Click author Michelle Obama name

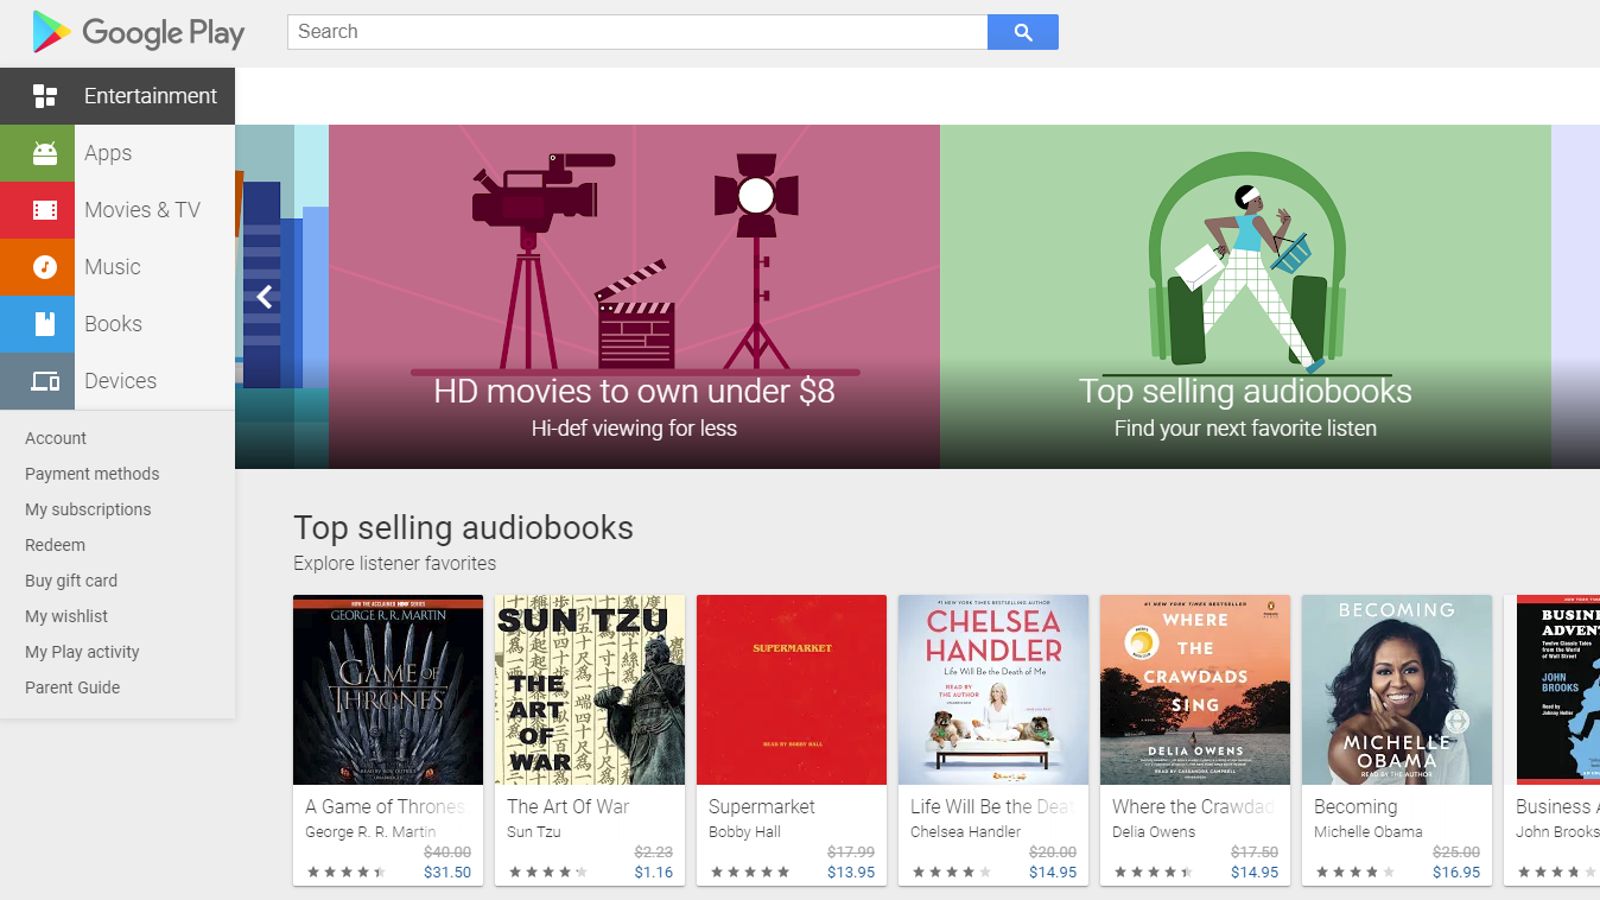tap(1368, 832)
